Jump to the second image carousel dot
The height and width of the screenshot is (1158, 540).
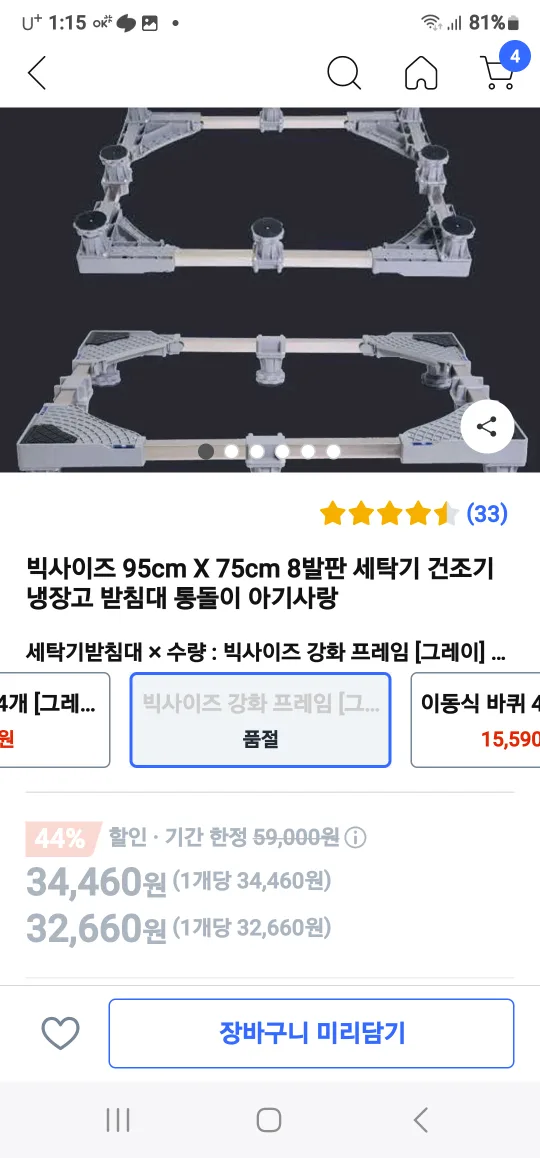(x=231, y=450)
